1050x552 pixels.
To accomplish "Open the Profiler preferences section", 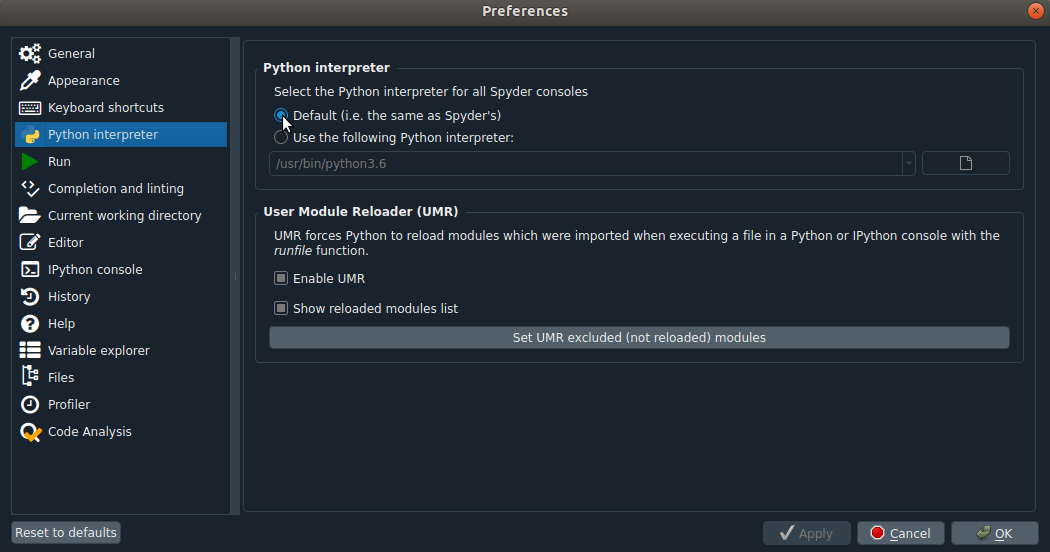I will [121, 405].
